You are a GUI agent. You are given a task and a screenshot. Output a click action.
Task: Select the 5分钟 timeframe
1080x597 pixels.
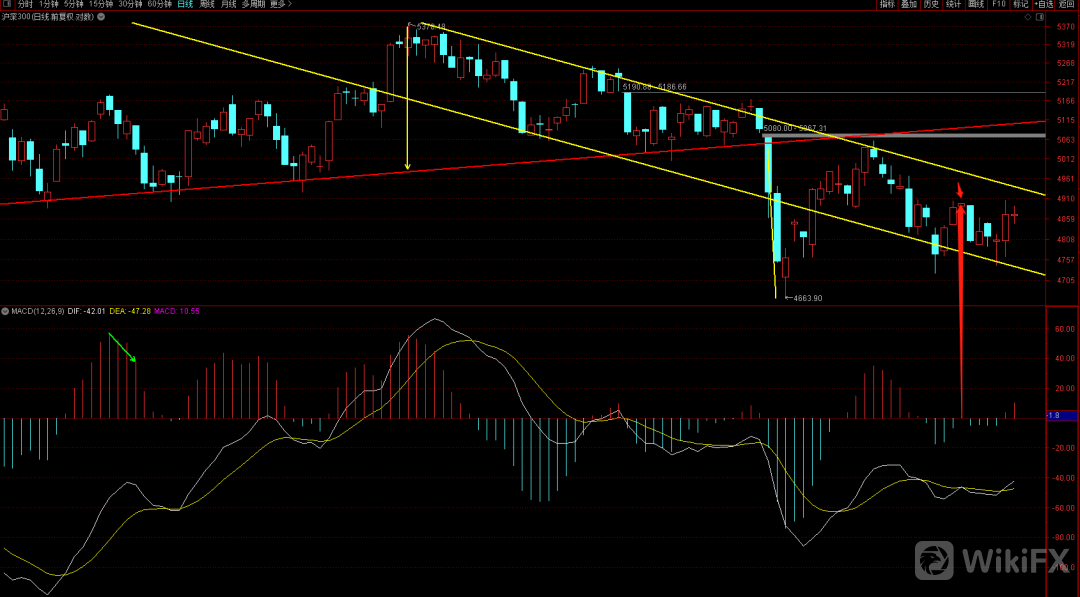(x=75, y=5)
